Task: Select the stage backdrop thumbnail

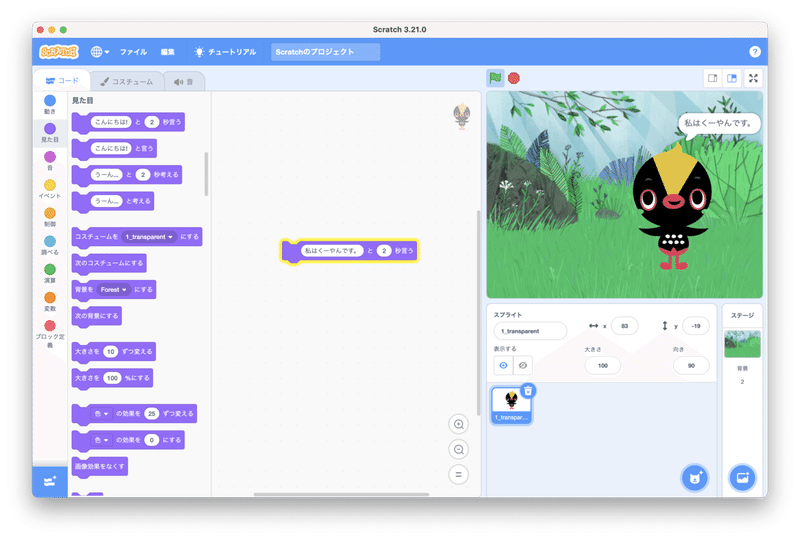Action: pos(742,344)
